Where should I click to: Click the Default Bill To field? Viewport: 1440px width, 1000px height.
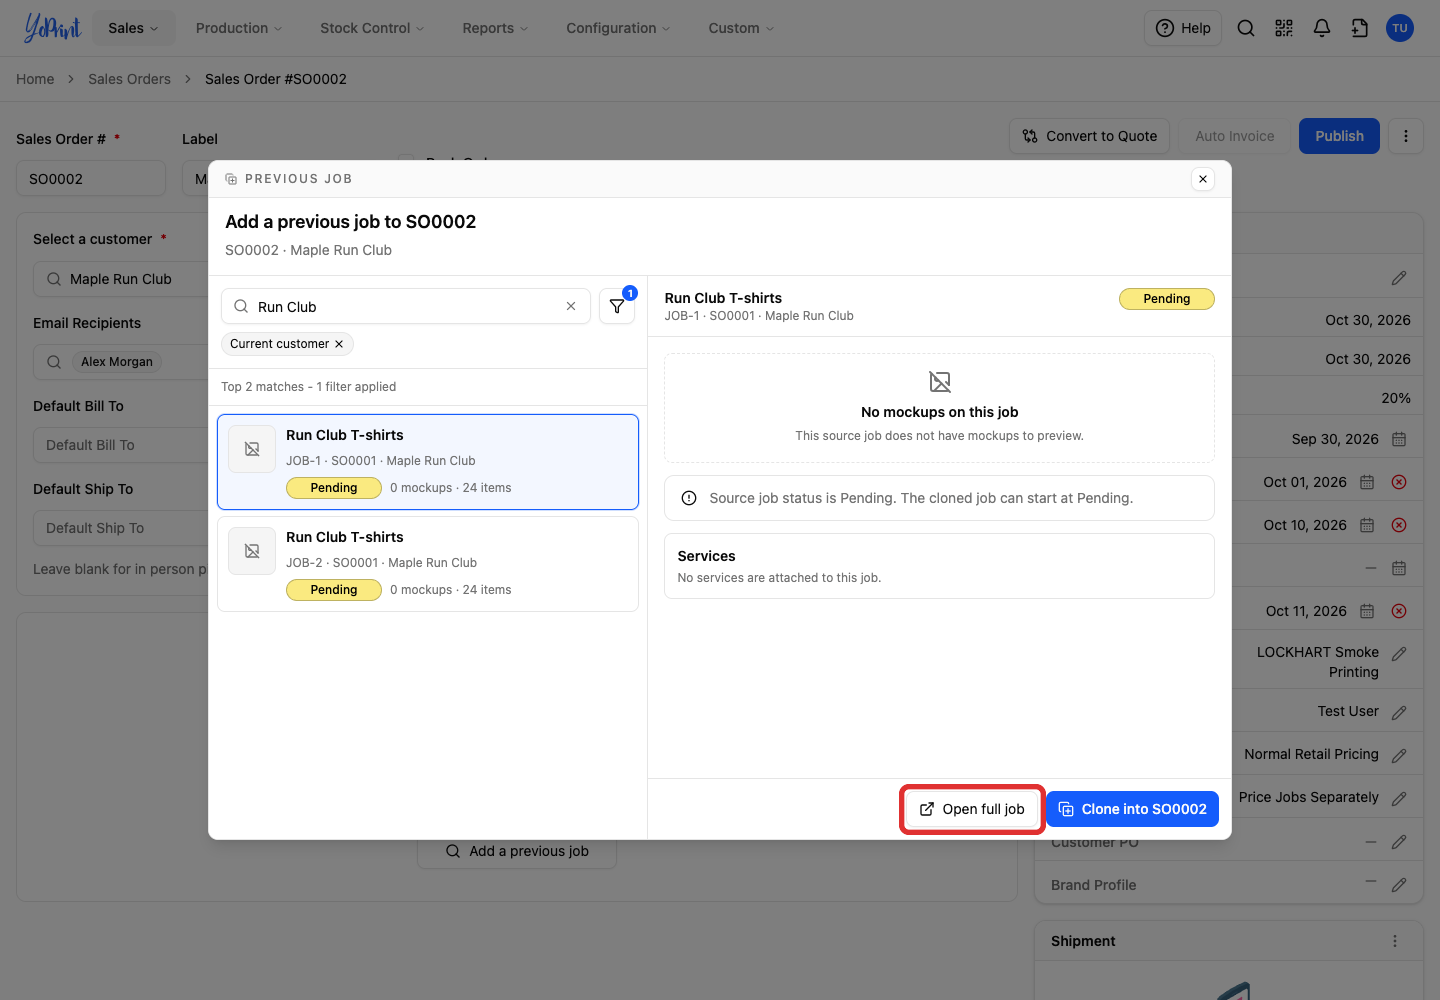122,445
